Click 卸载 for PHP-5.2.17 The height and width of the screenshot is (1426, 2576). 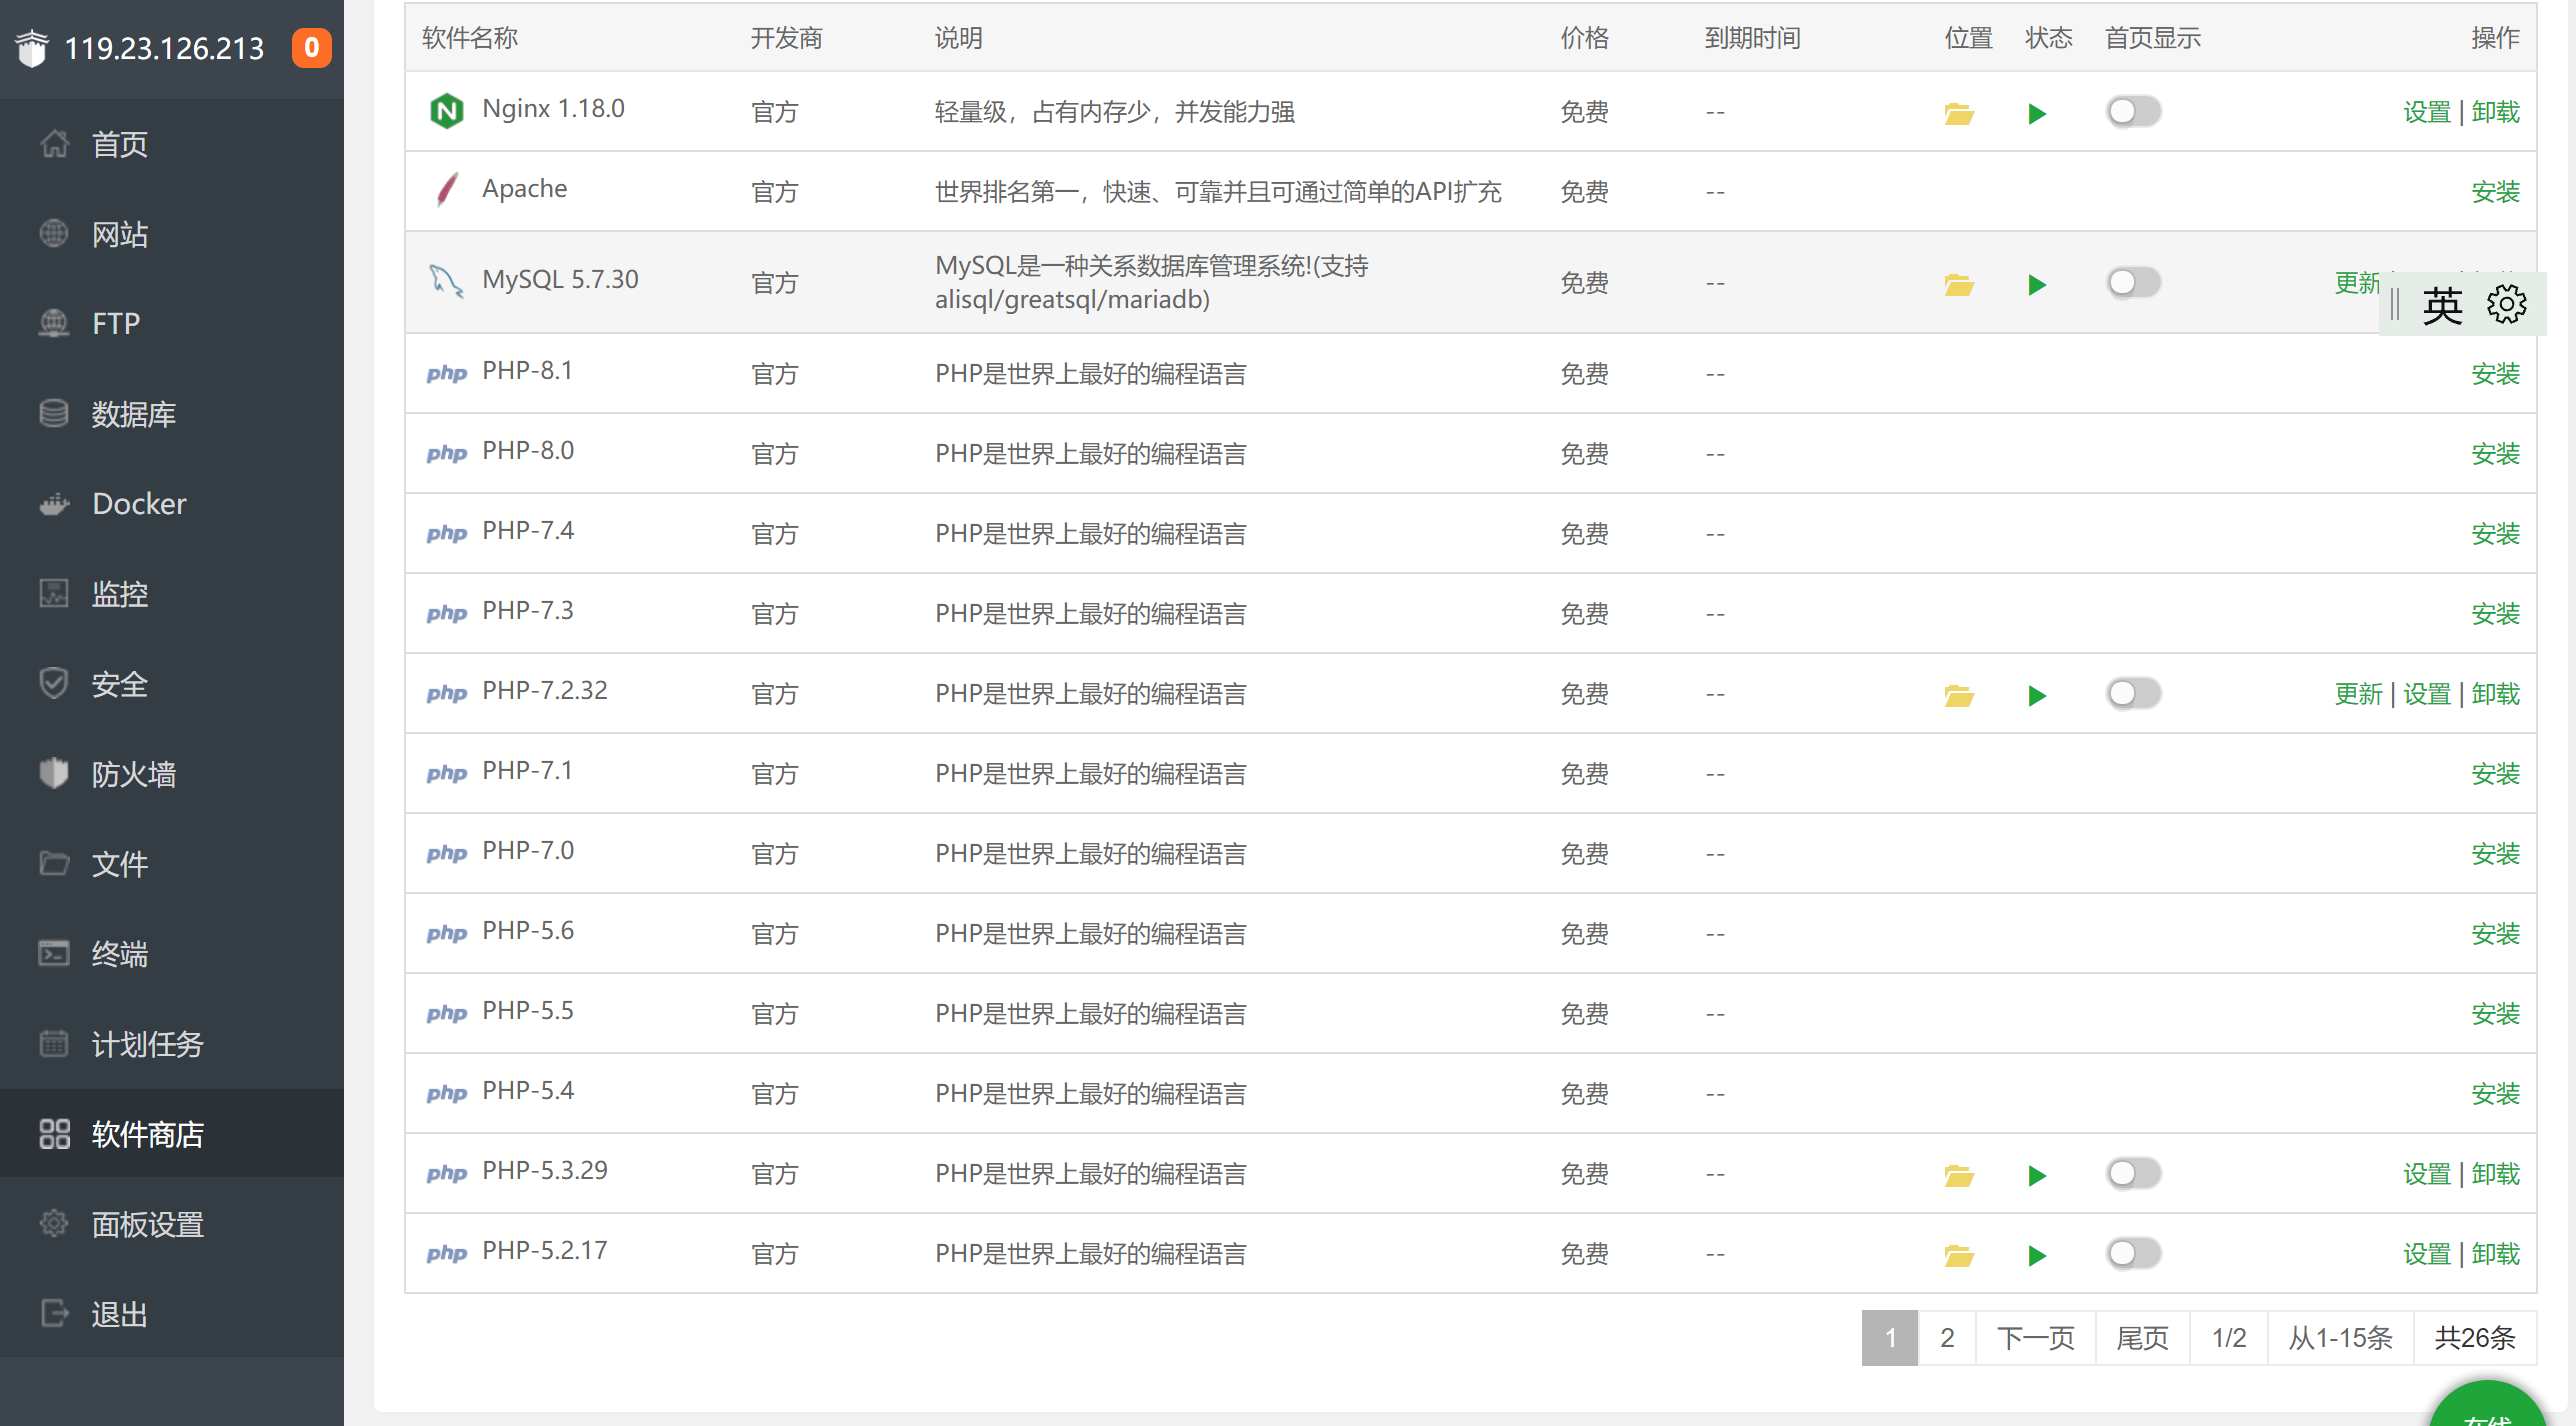click(2495, 1254)
